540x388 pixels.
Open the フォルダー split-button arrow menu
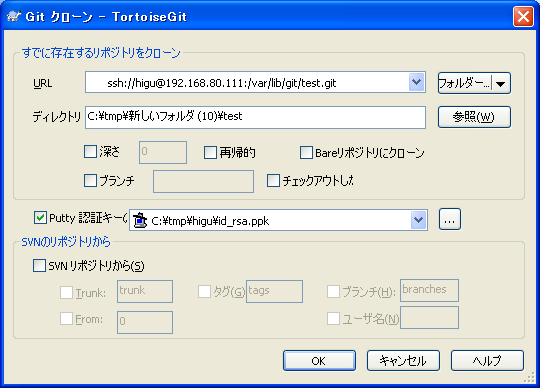tap(501, 83)
